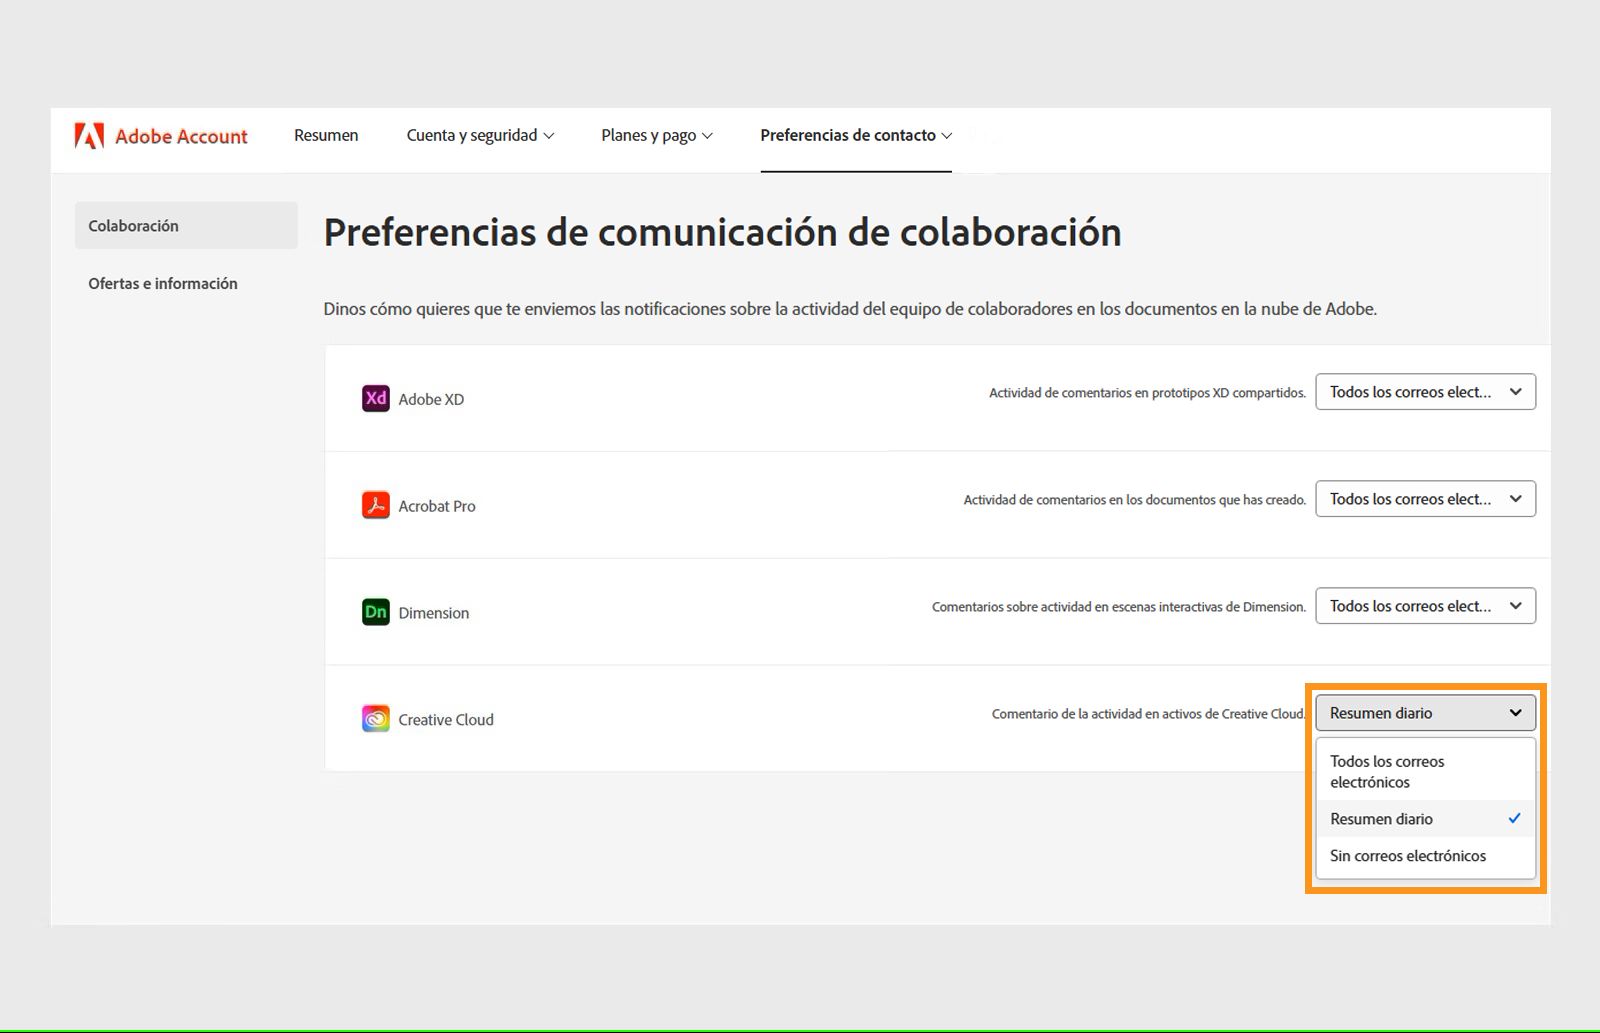This screenshot has width=1600, height=1033.
Task: Open the Dimension notification dropdown
Action: 1425,606
